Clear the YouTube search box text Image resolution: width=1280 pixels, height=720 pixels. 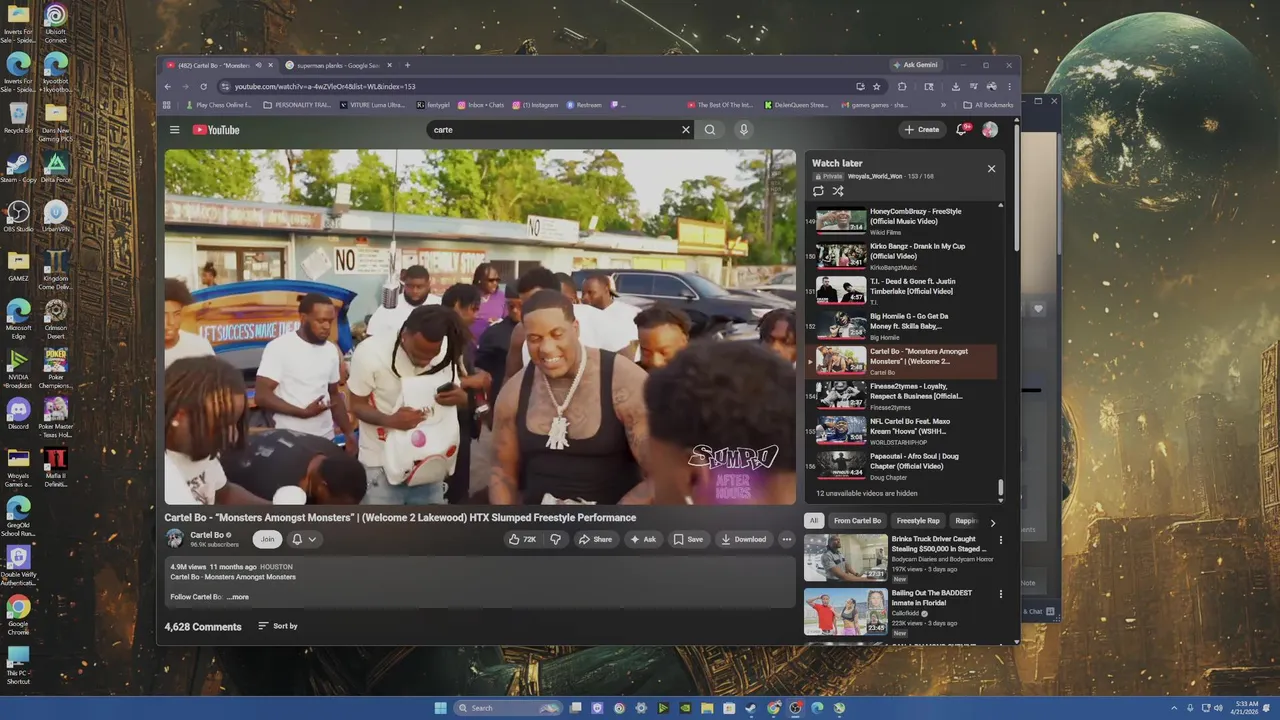tap(686, 130)
